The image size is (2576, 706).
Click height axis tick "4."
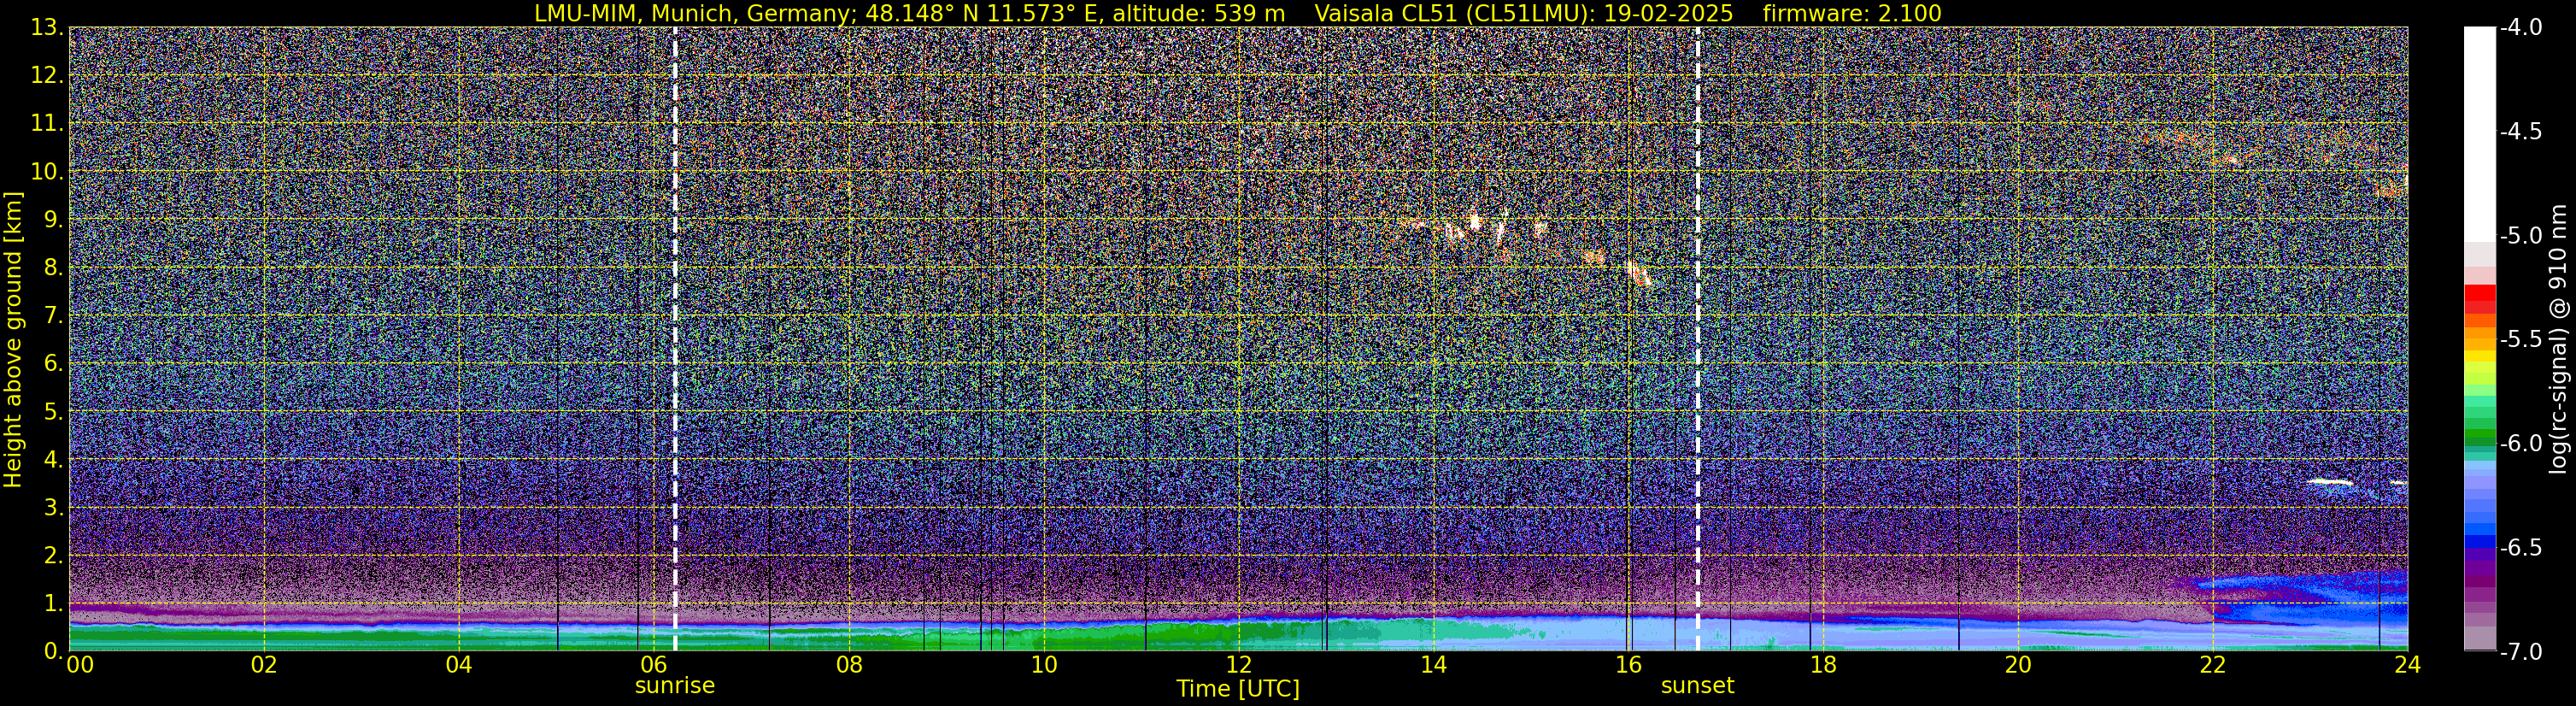click(x=54, y=460)
